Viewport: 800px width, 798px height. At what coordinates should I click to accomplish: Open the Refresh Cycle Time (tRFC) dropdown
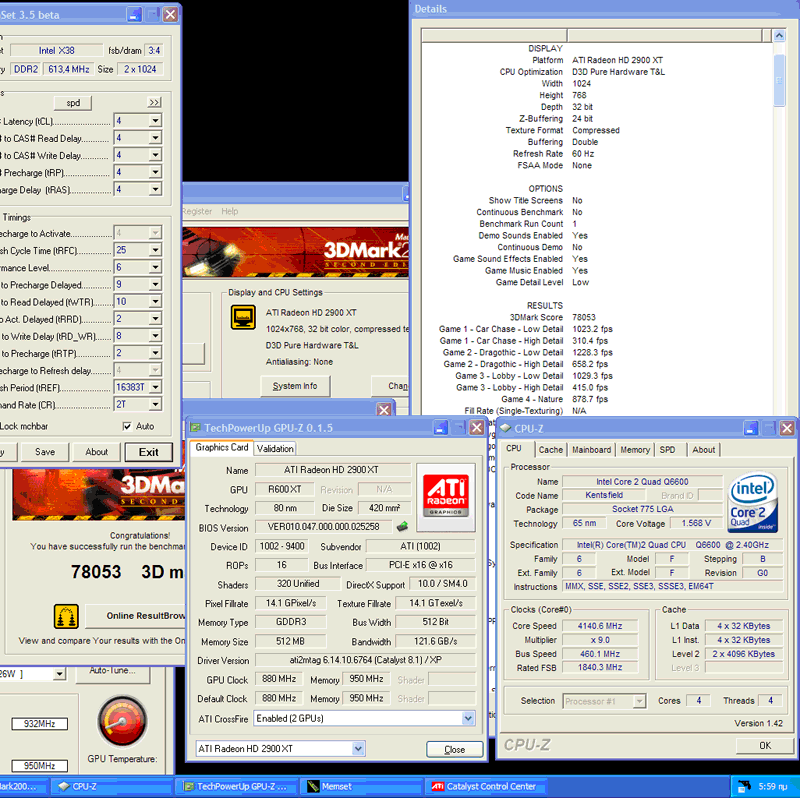point(155,250)
